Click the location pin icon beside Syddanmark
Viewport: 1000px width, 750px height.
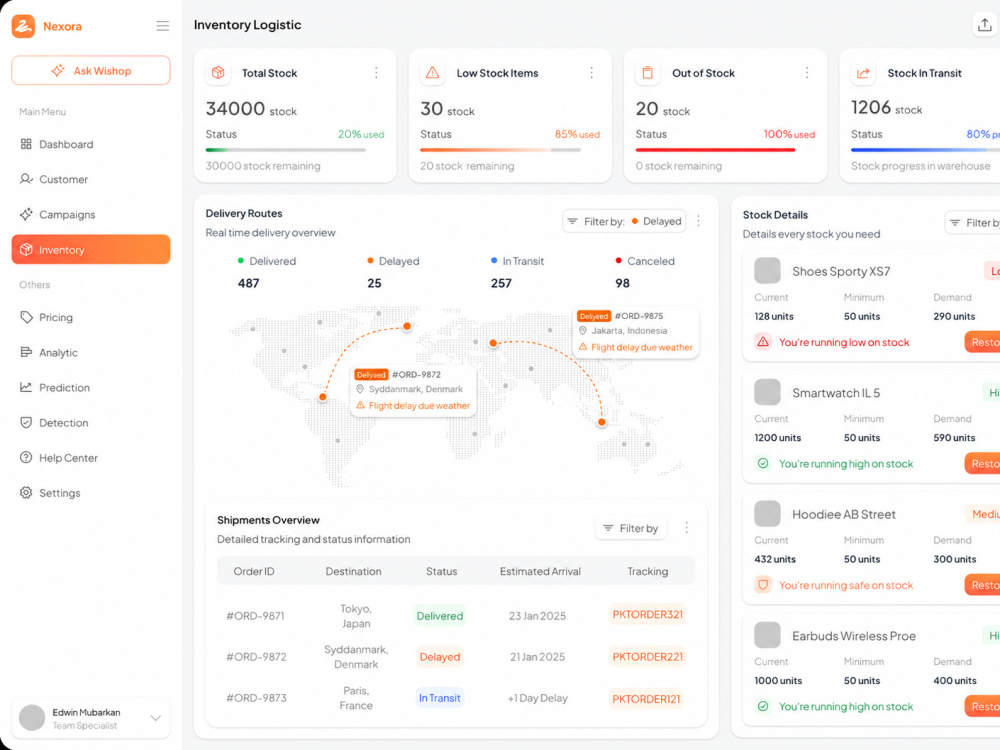360,389
